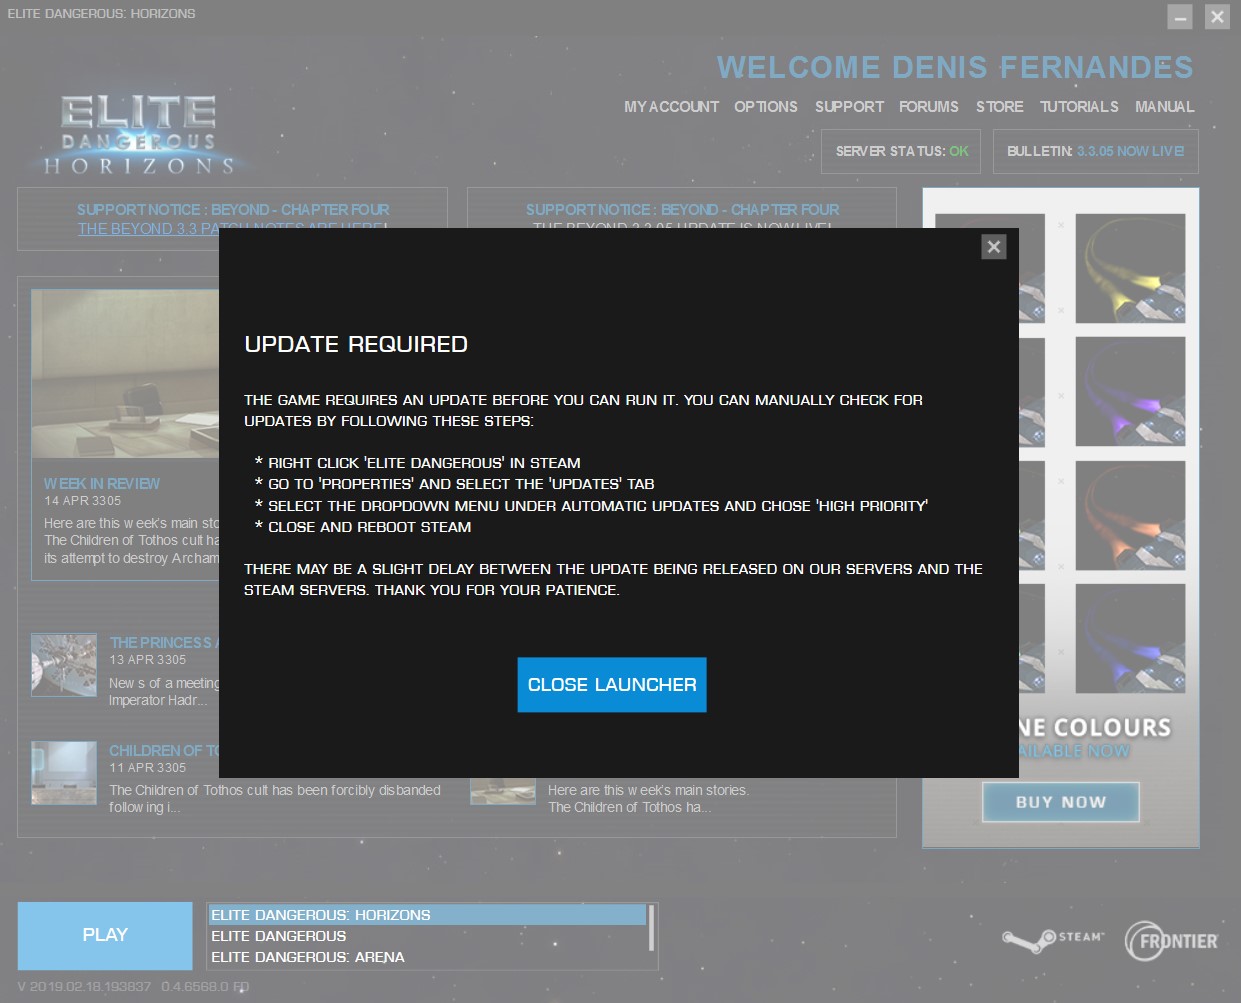Open the Support link
Image resolution: width=1241 pixels, height=1003 pixels.
click(849, 107)
